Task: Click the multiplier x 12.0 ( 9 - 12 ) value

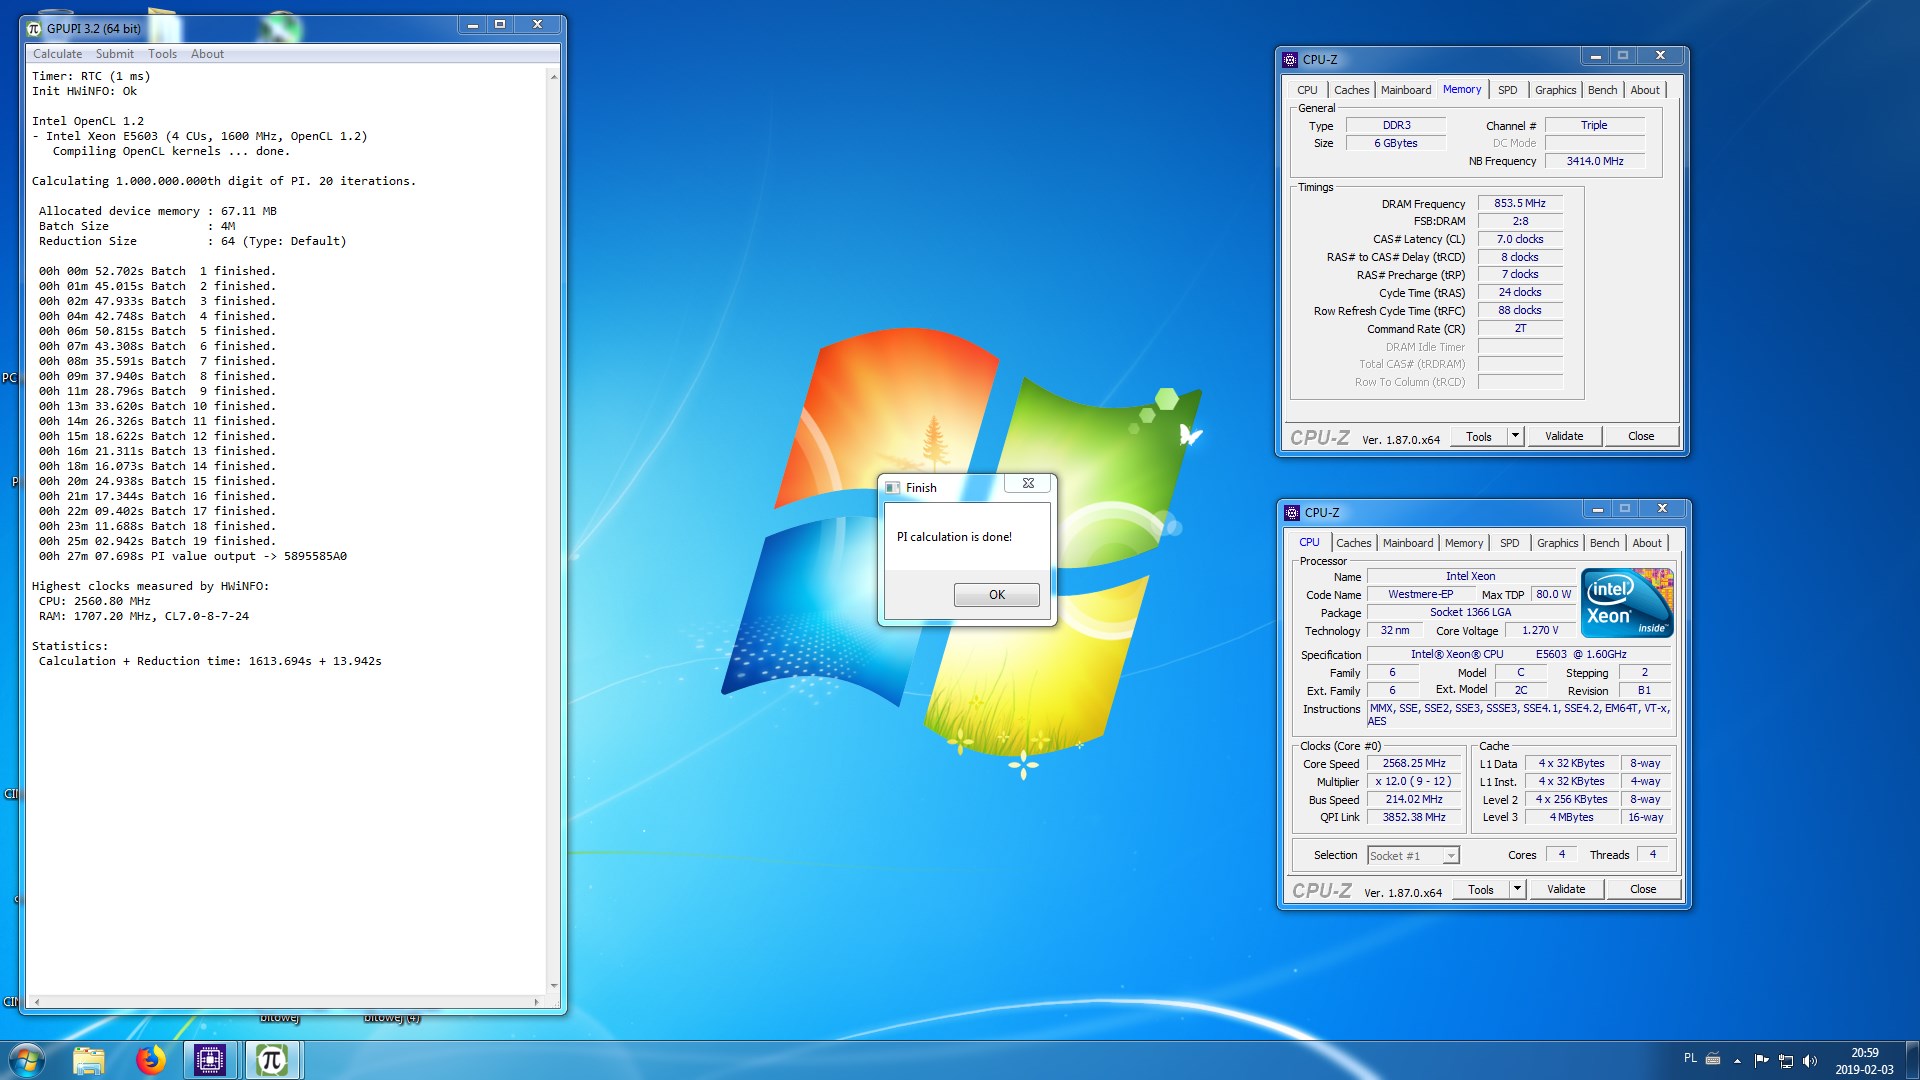Action: pyautogui.click(x=1414, y=781)
